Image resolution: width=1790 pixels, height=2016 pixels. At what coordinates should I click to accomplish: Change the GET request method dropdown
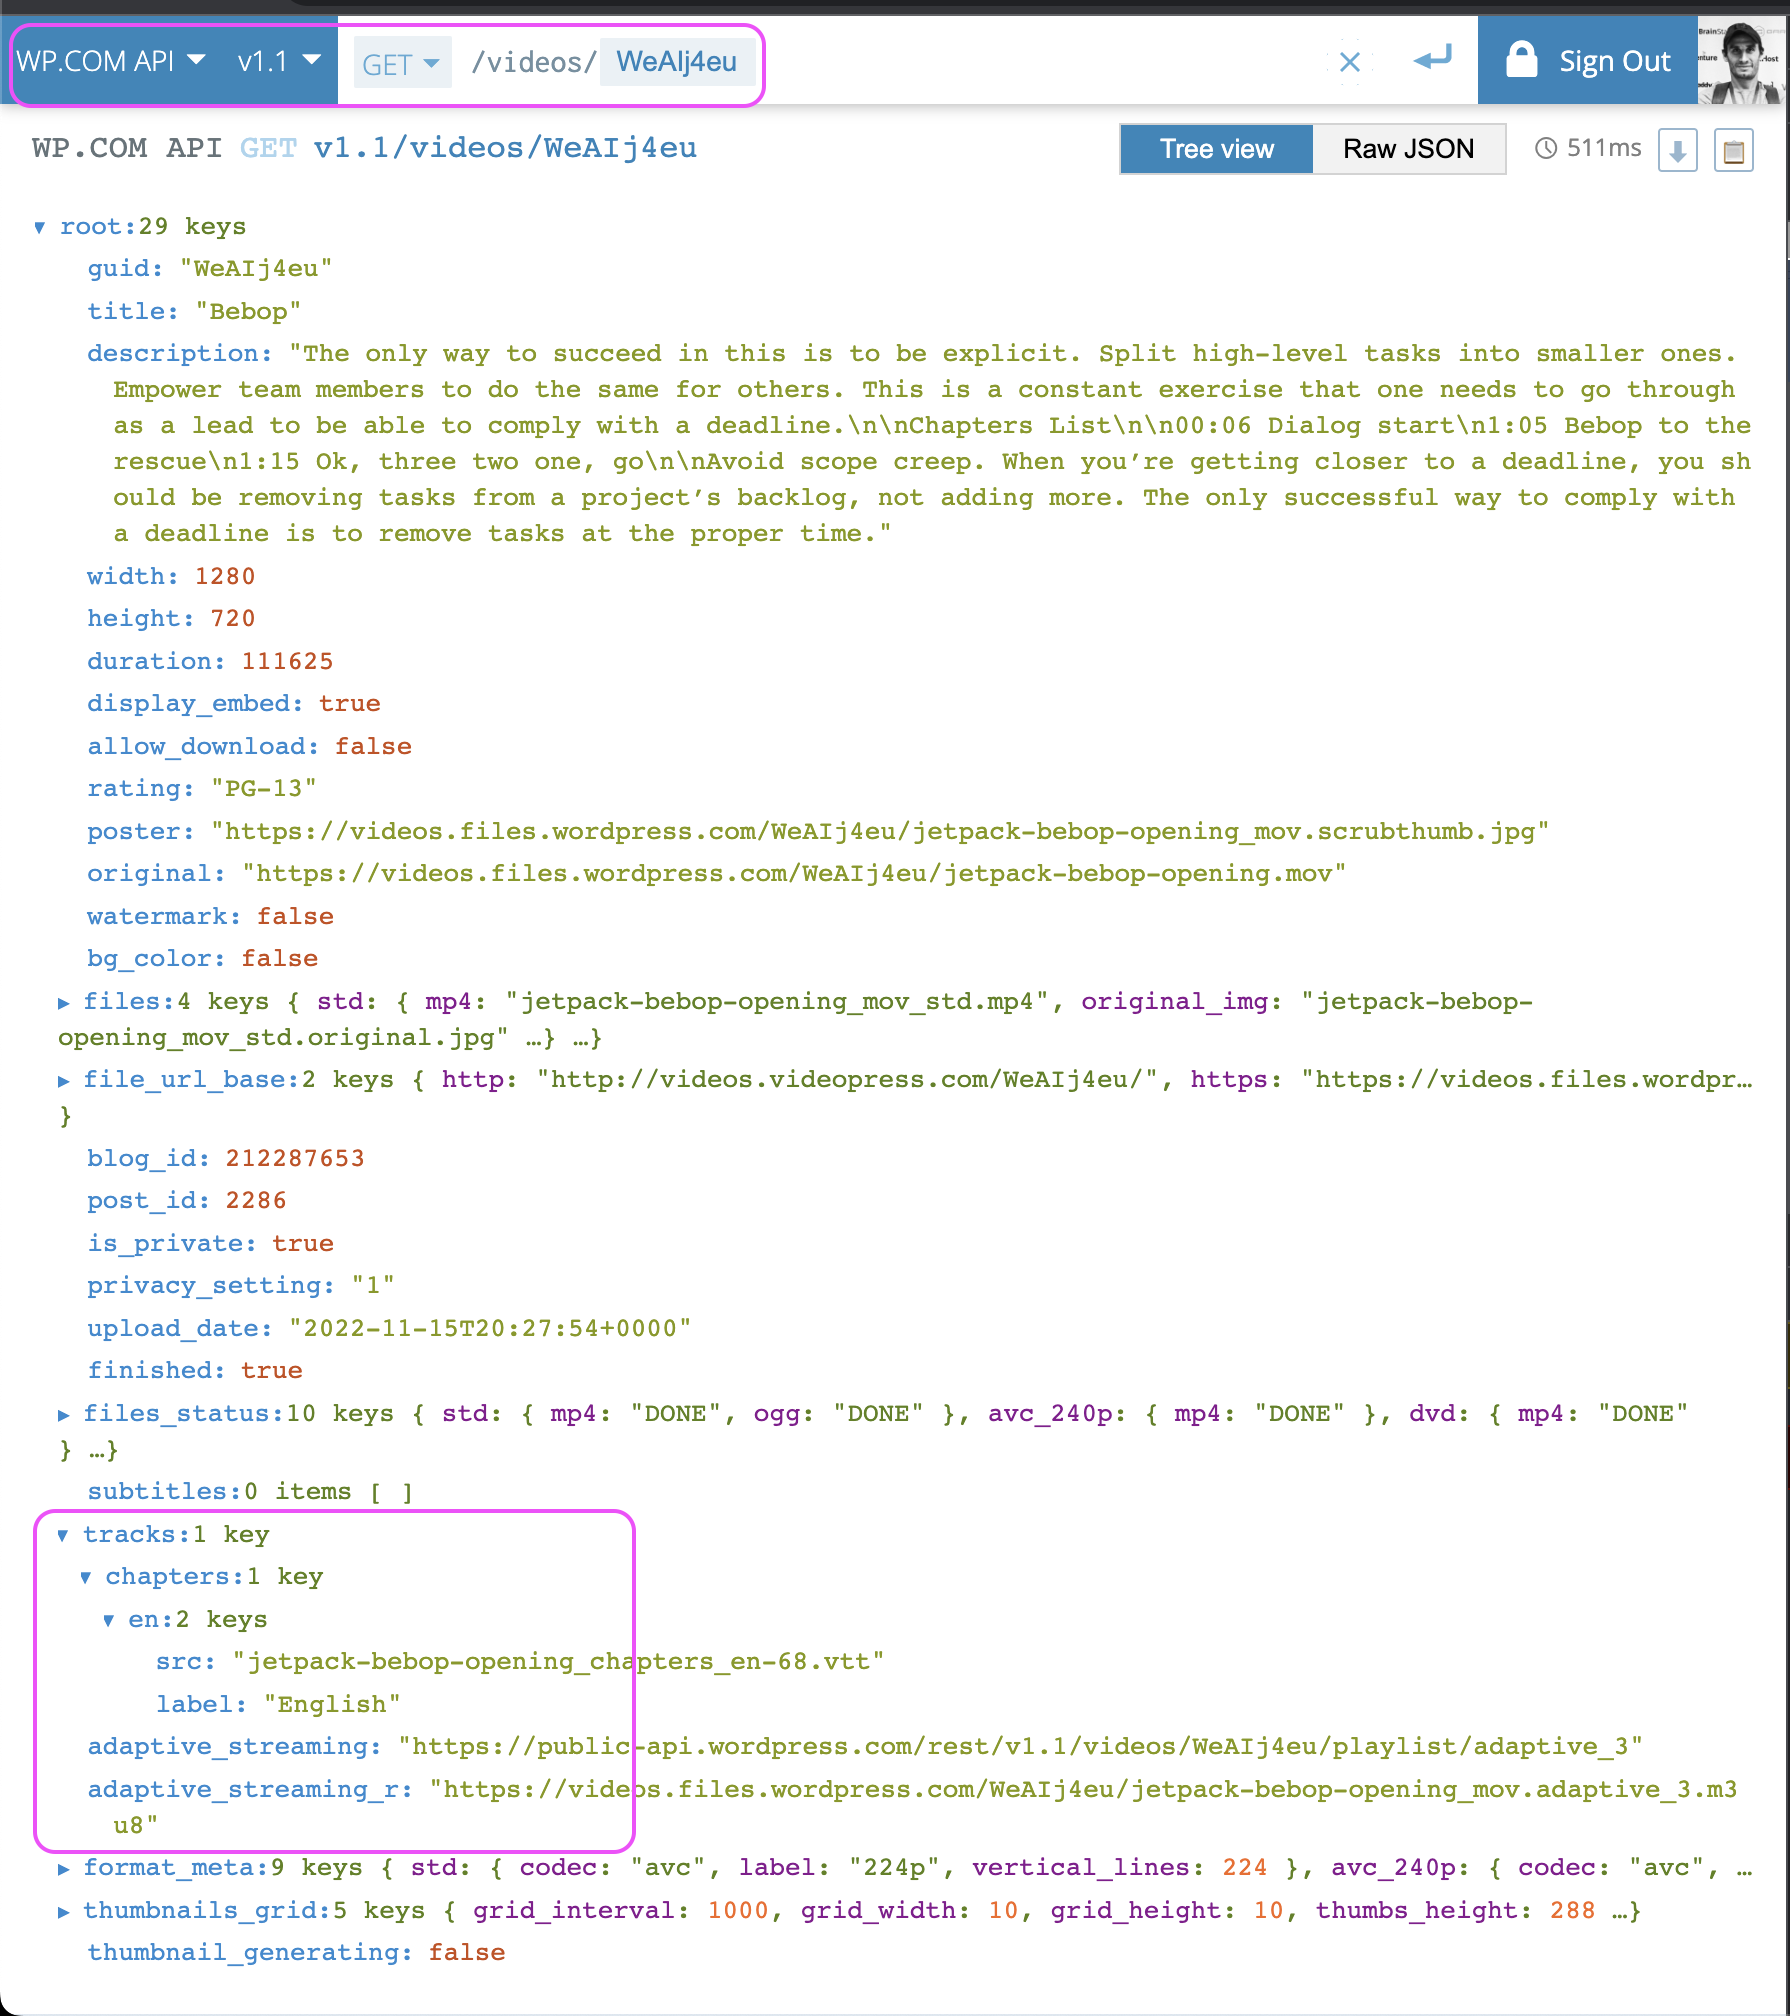(402, 64)
